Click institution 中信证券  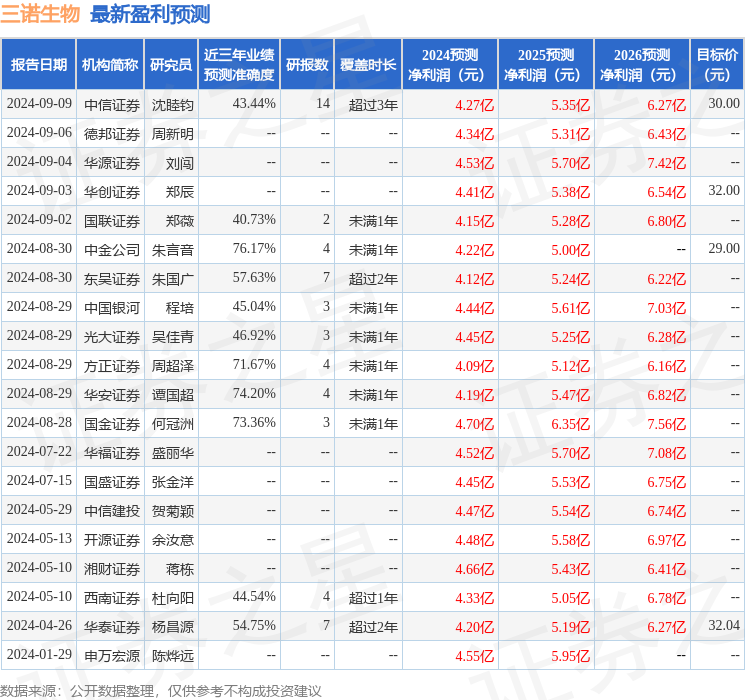point(112,105)
